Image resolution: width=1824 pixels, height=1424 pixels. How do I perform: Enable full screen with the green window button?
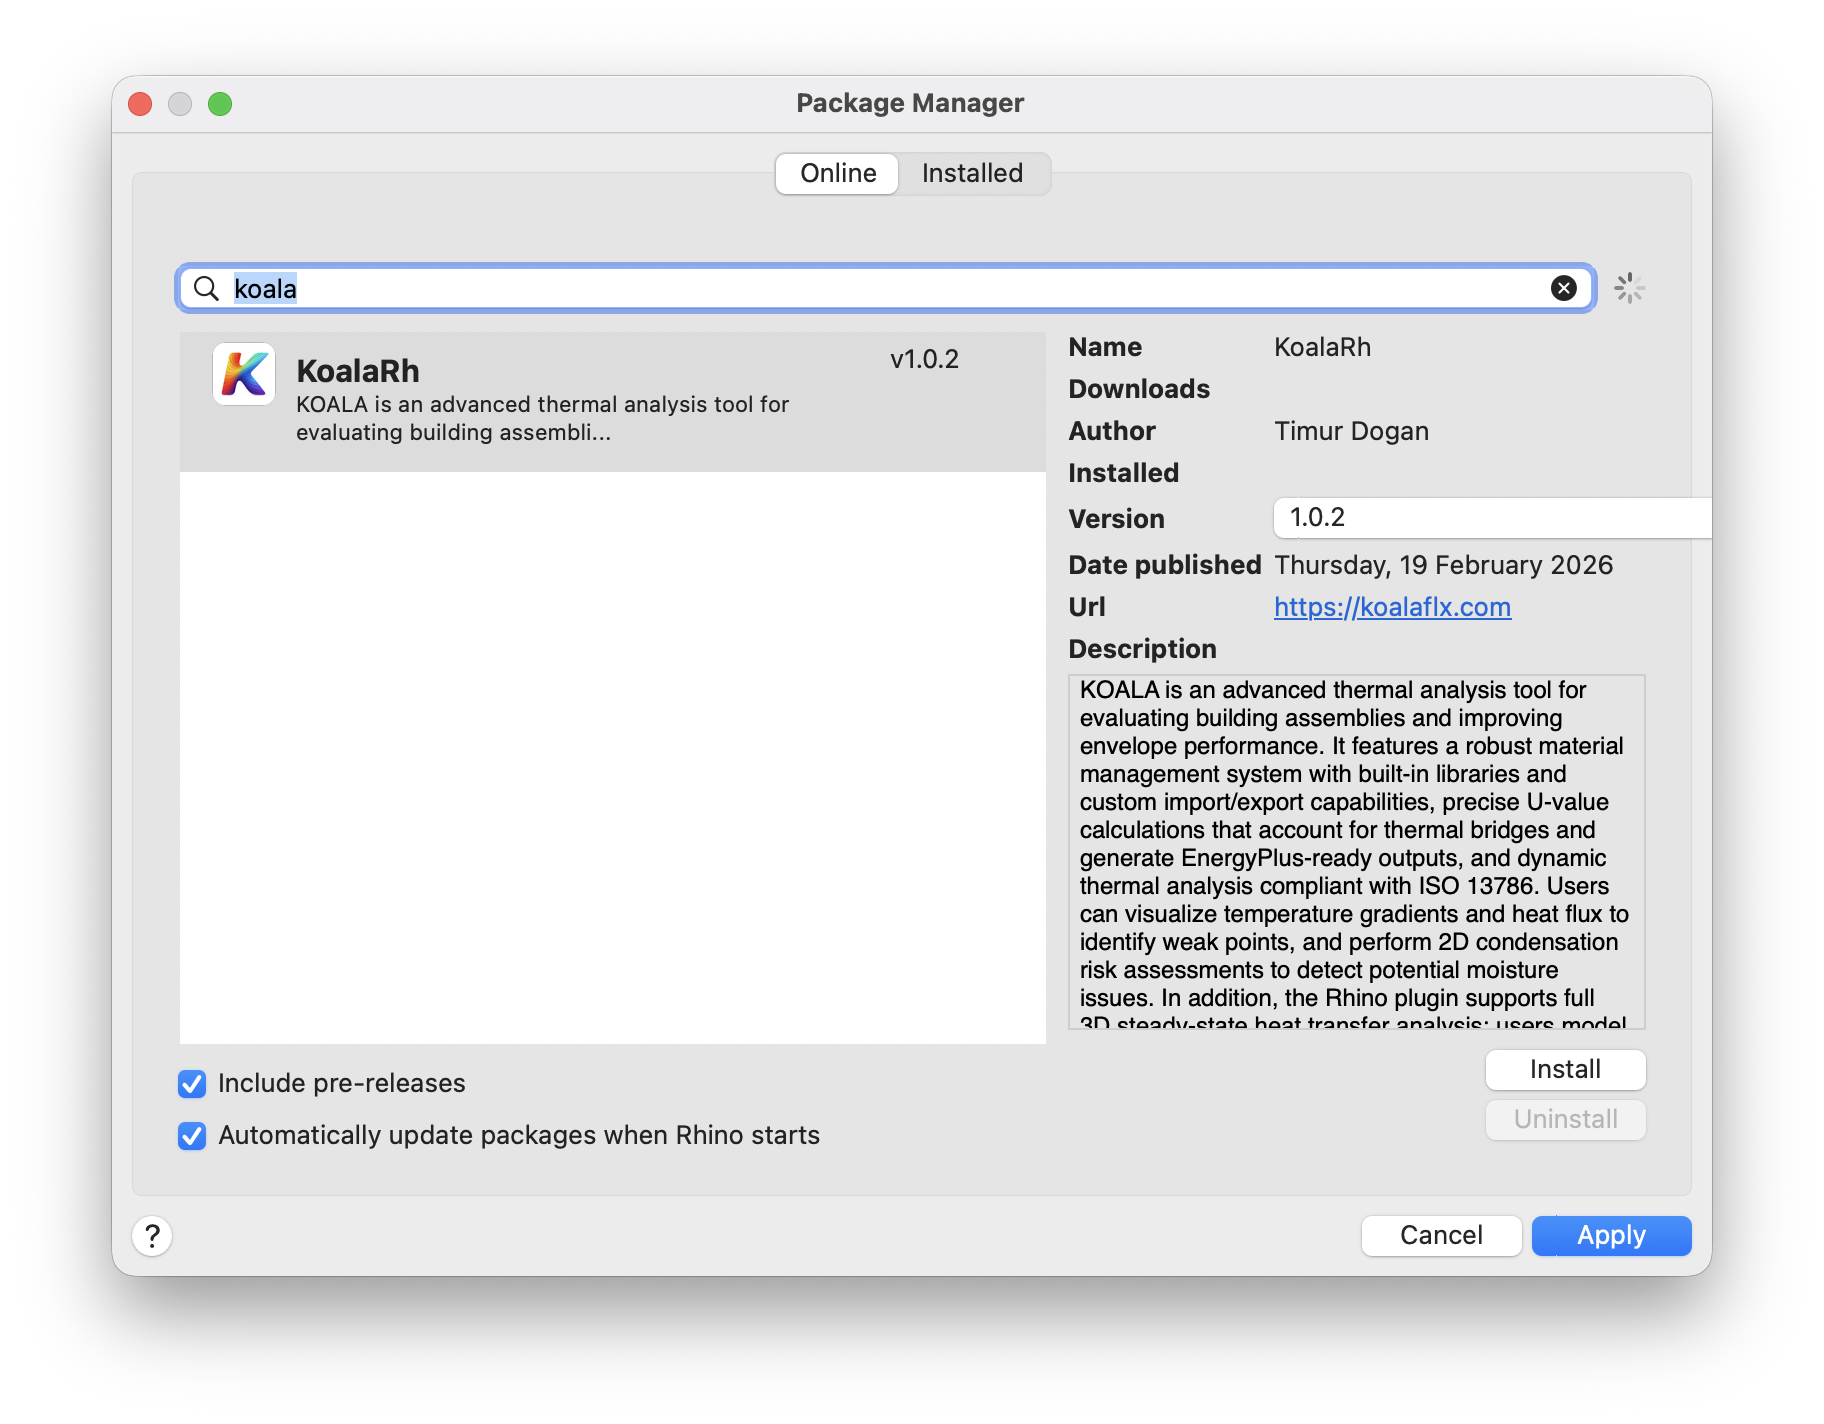[220, 103]
